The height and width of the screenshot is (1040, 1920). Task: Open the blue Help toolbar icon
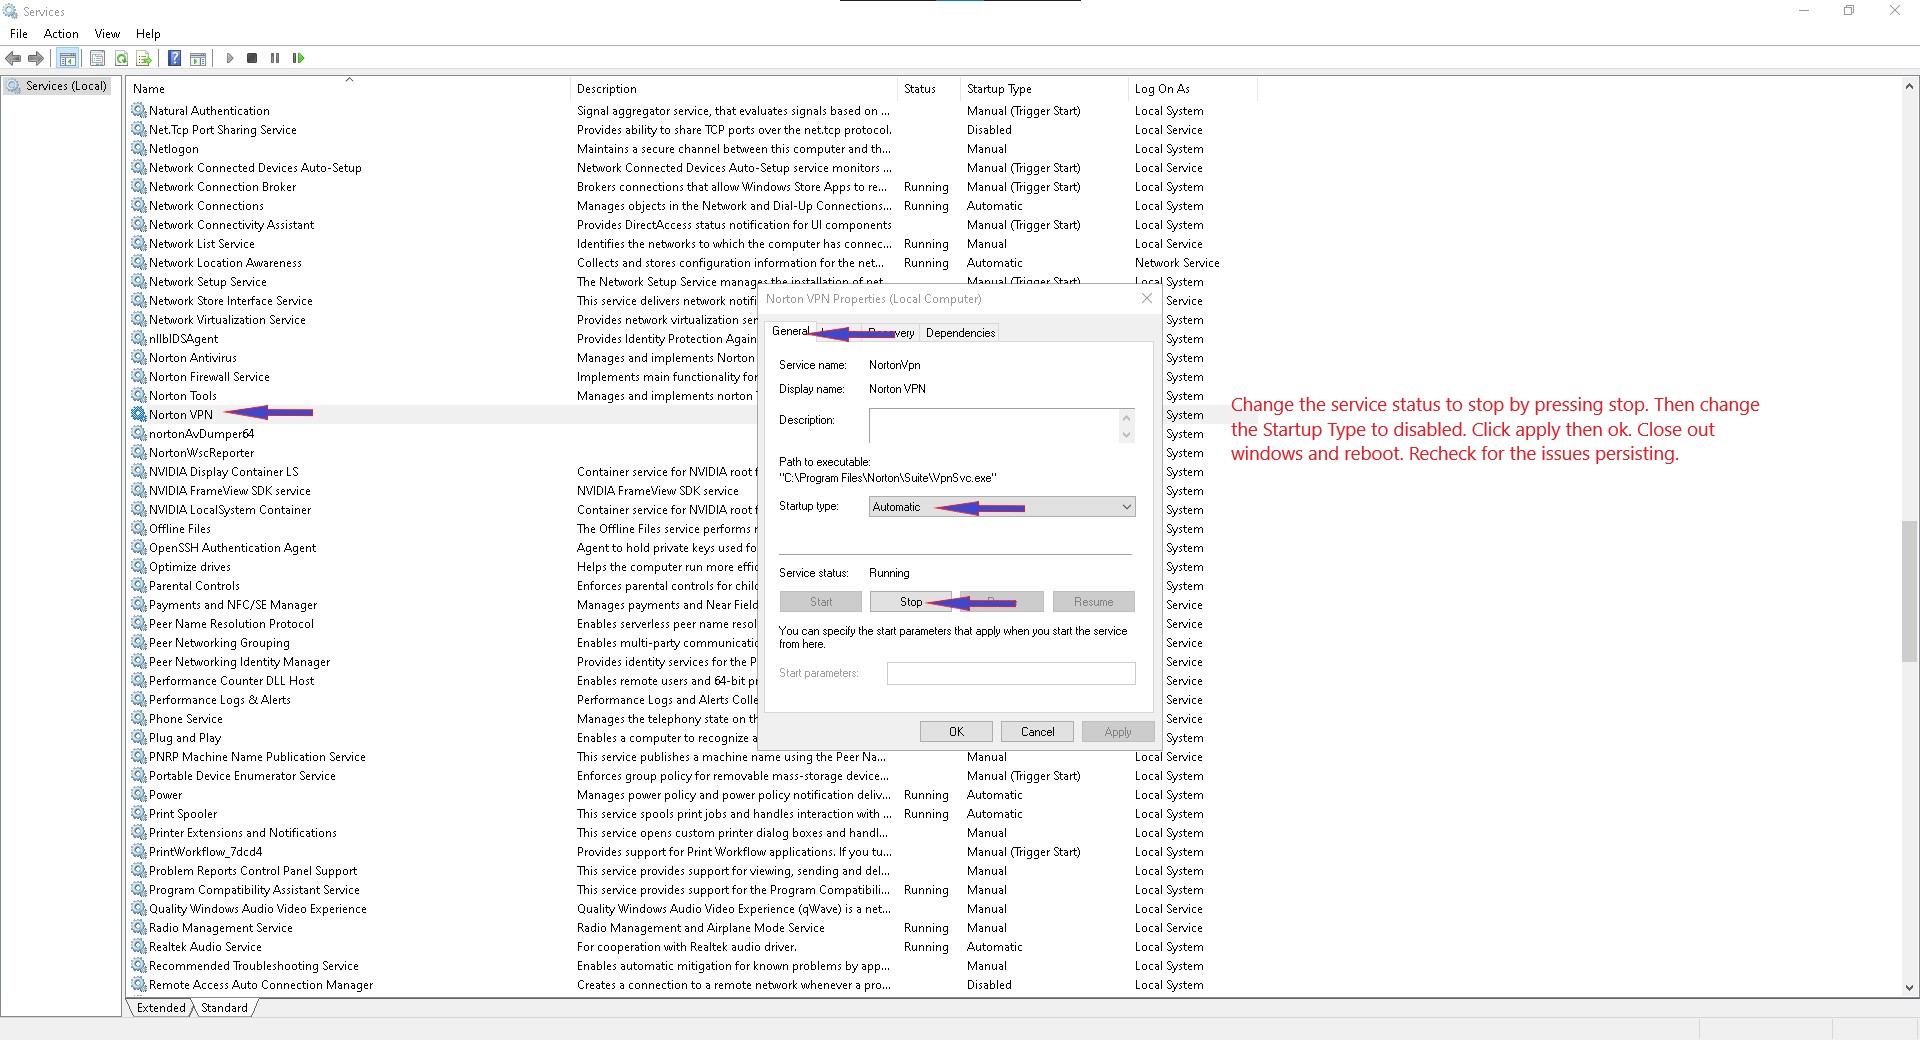click(174, 58)
